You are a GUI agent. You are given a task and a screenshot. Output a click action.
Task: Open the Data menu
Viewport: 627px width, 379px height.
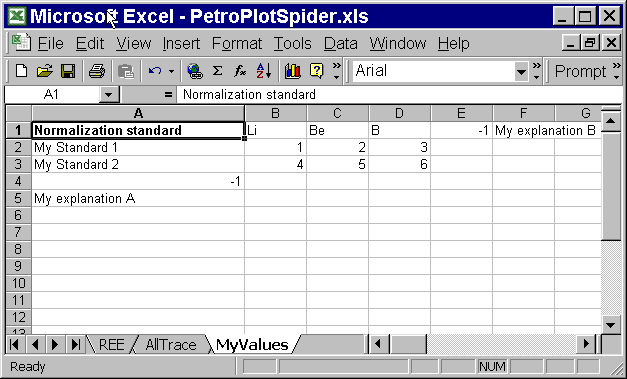pyautogui.click(x=340, y=43)
